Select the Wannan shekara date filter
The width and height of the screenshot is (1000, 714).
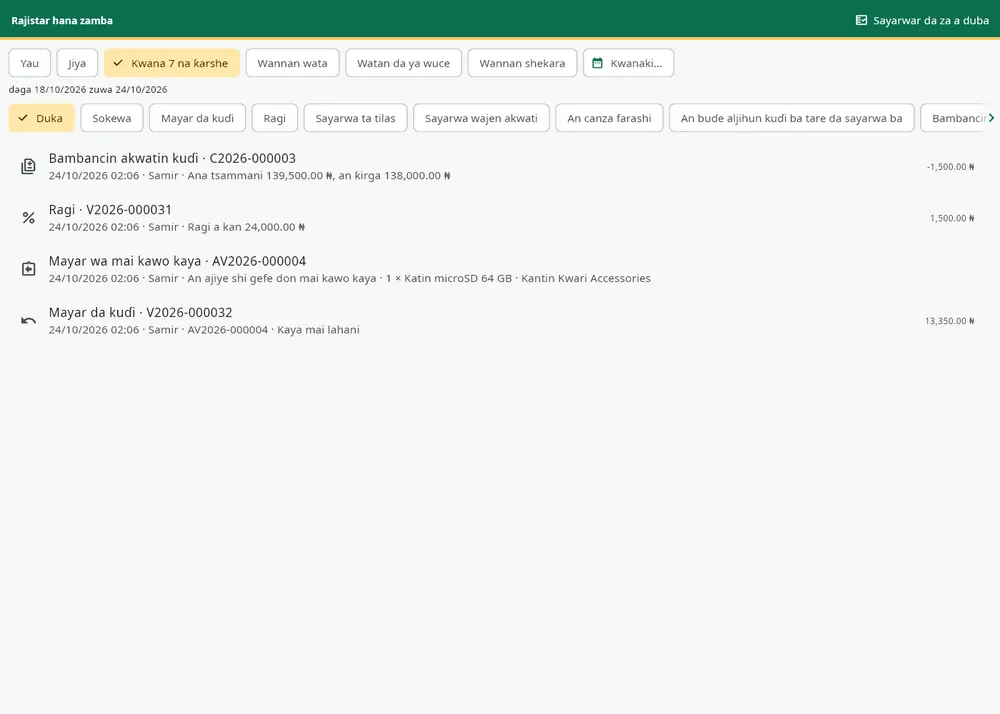pos(522,63)
